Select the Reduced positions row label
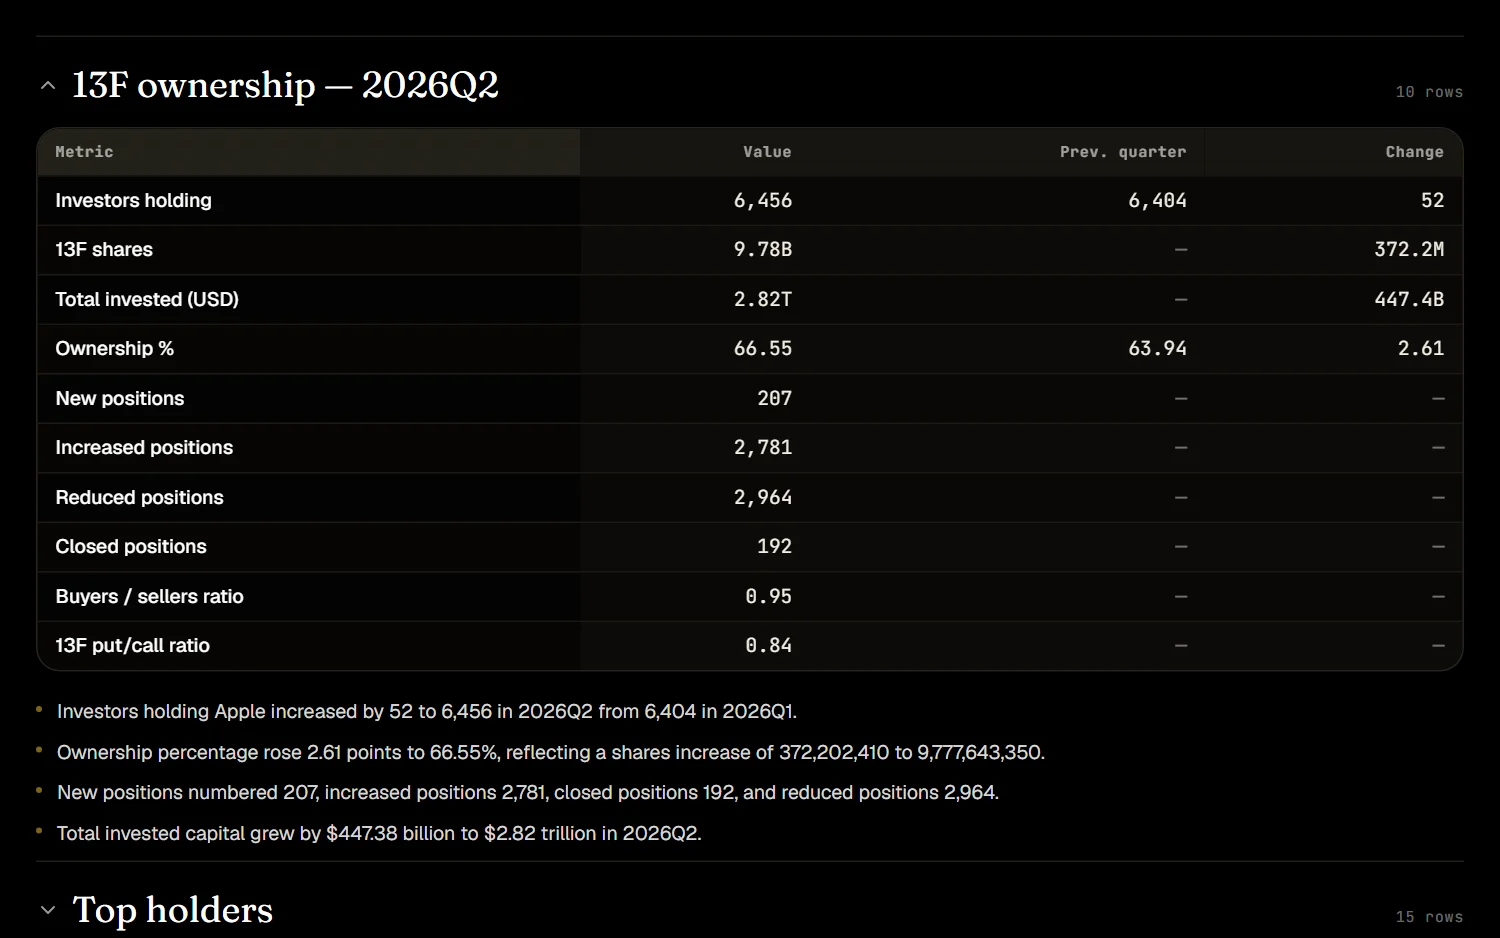 tap(139, 497)
